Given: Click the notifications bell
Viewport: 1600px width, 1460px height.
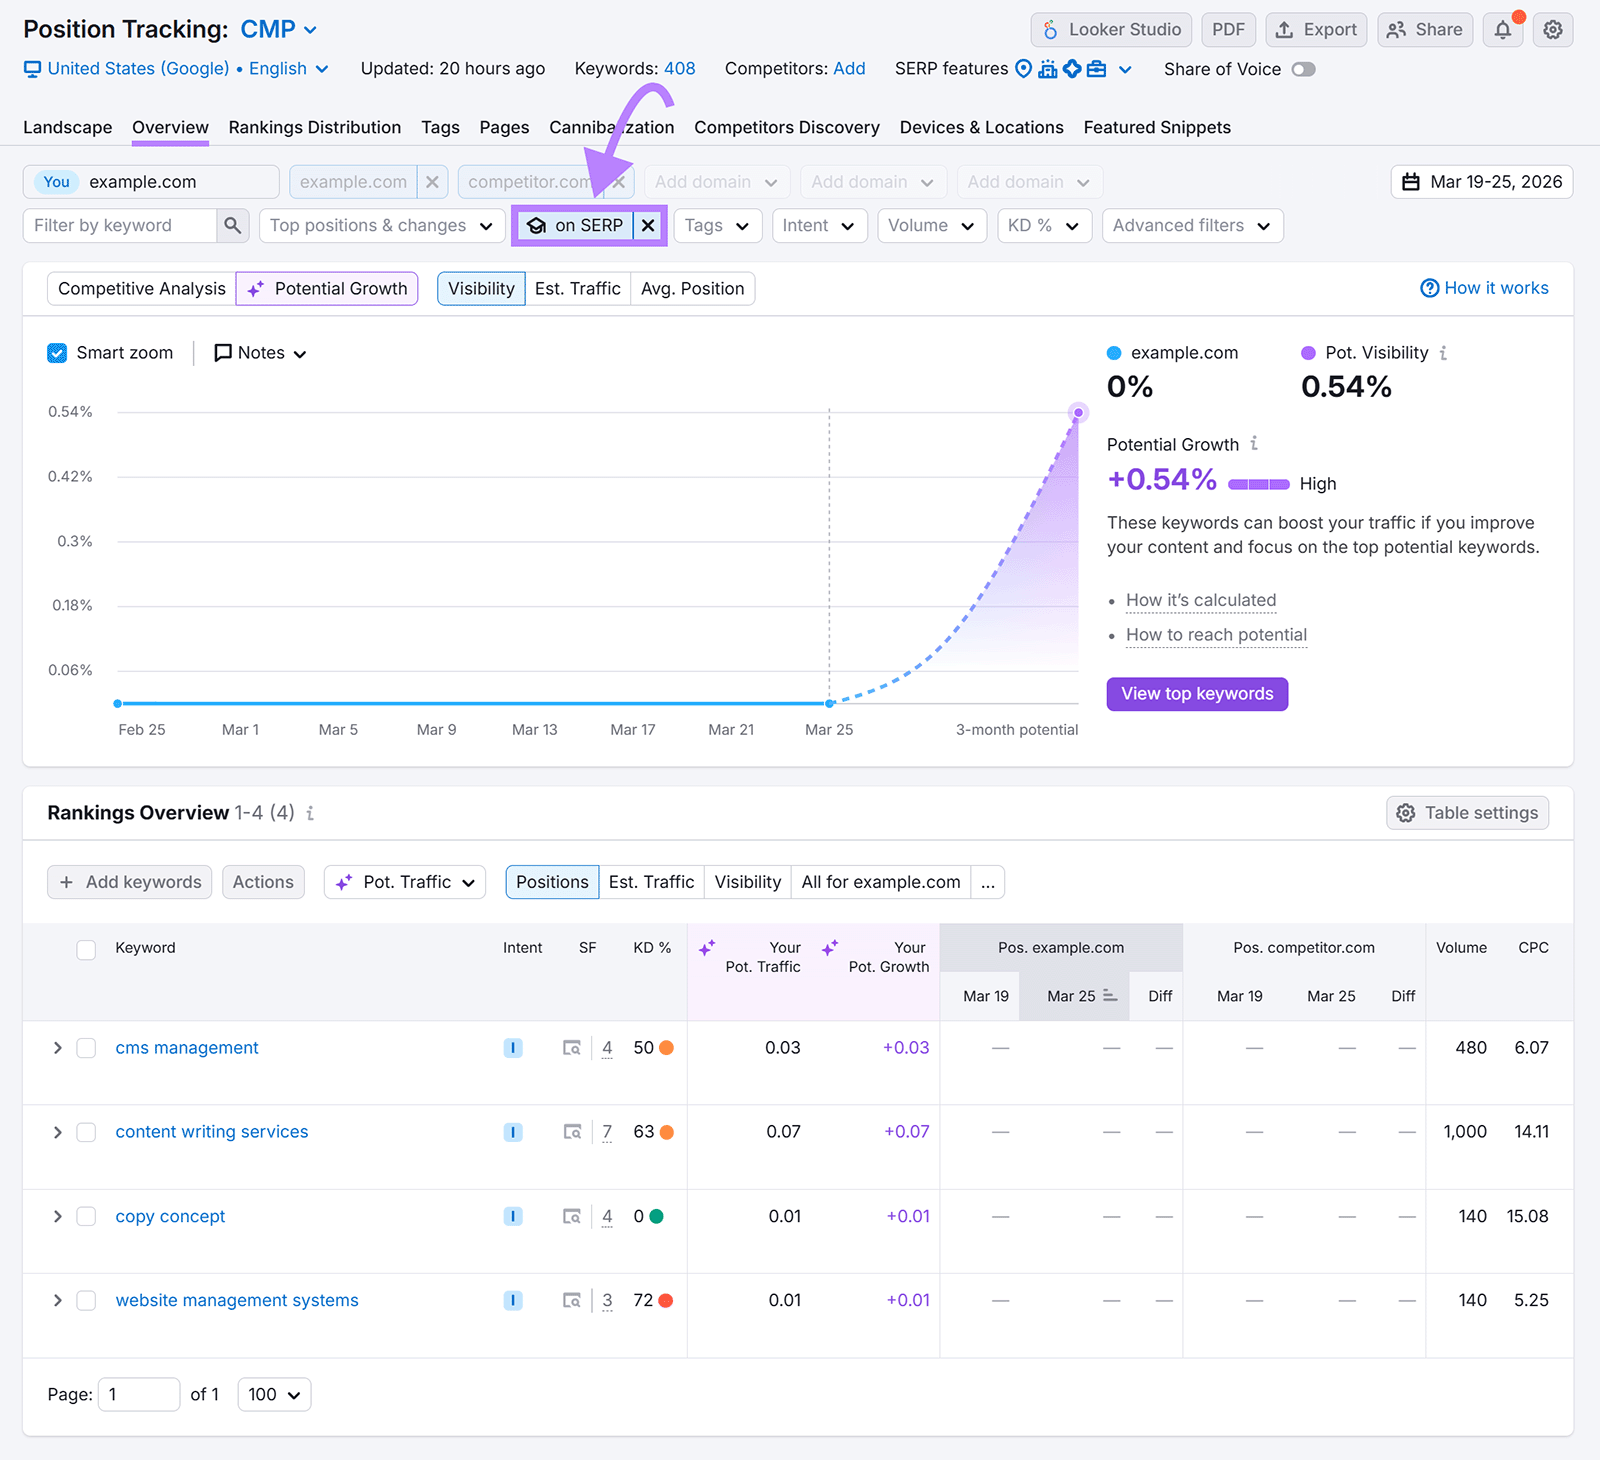Looking at the screenshot, I should click(x=1502, y=29).
